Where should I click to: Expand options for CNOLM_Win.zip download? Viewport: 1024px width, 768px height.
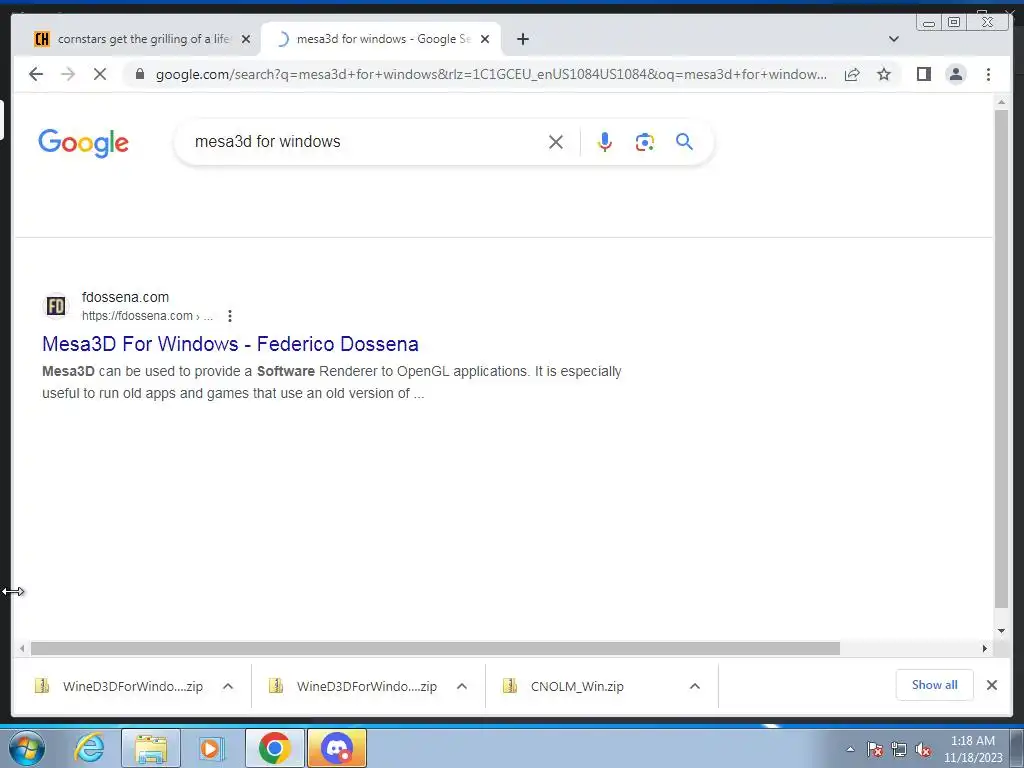(x=695, y=686)
